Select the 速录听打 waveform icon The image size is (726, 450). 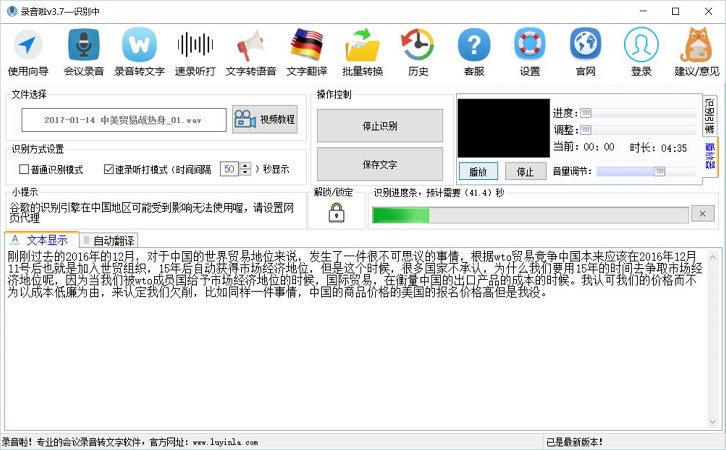(195, 46)
